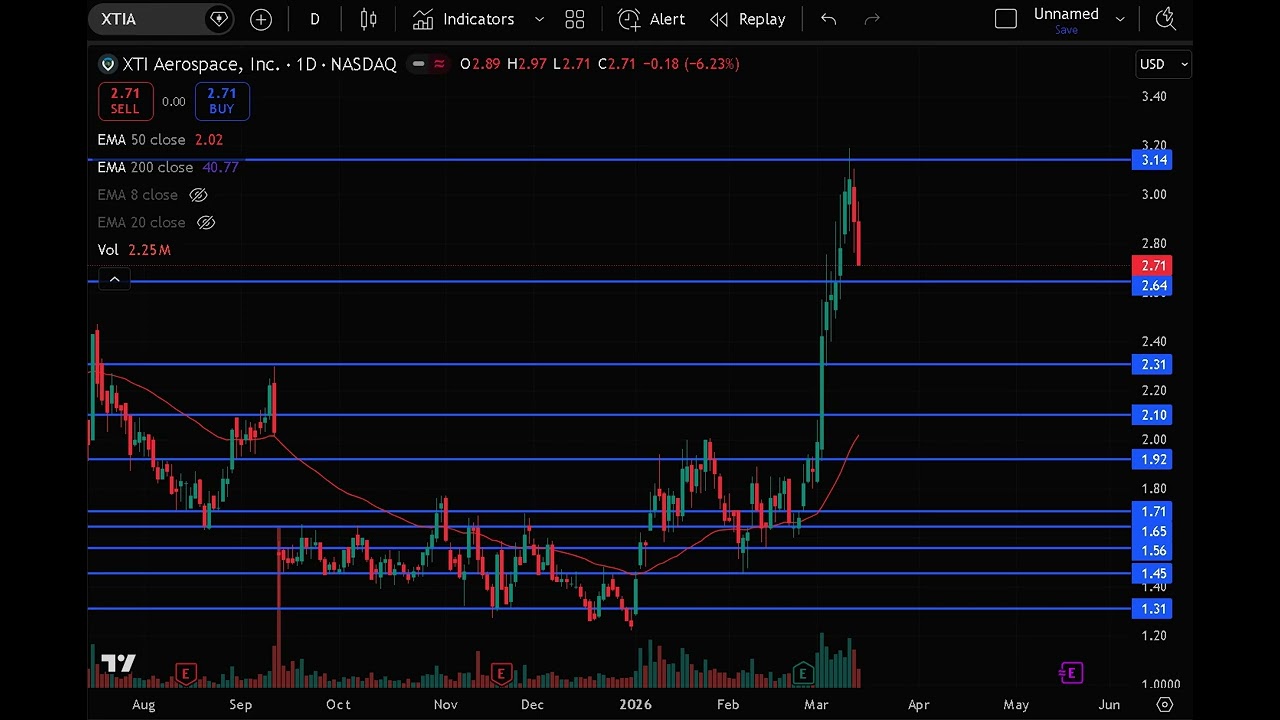Redo the last chart action
This screenshot has width=1280, height=720.
872,19
